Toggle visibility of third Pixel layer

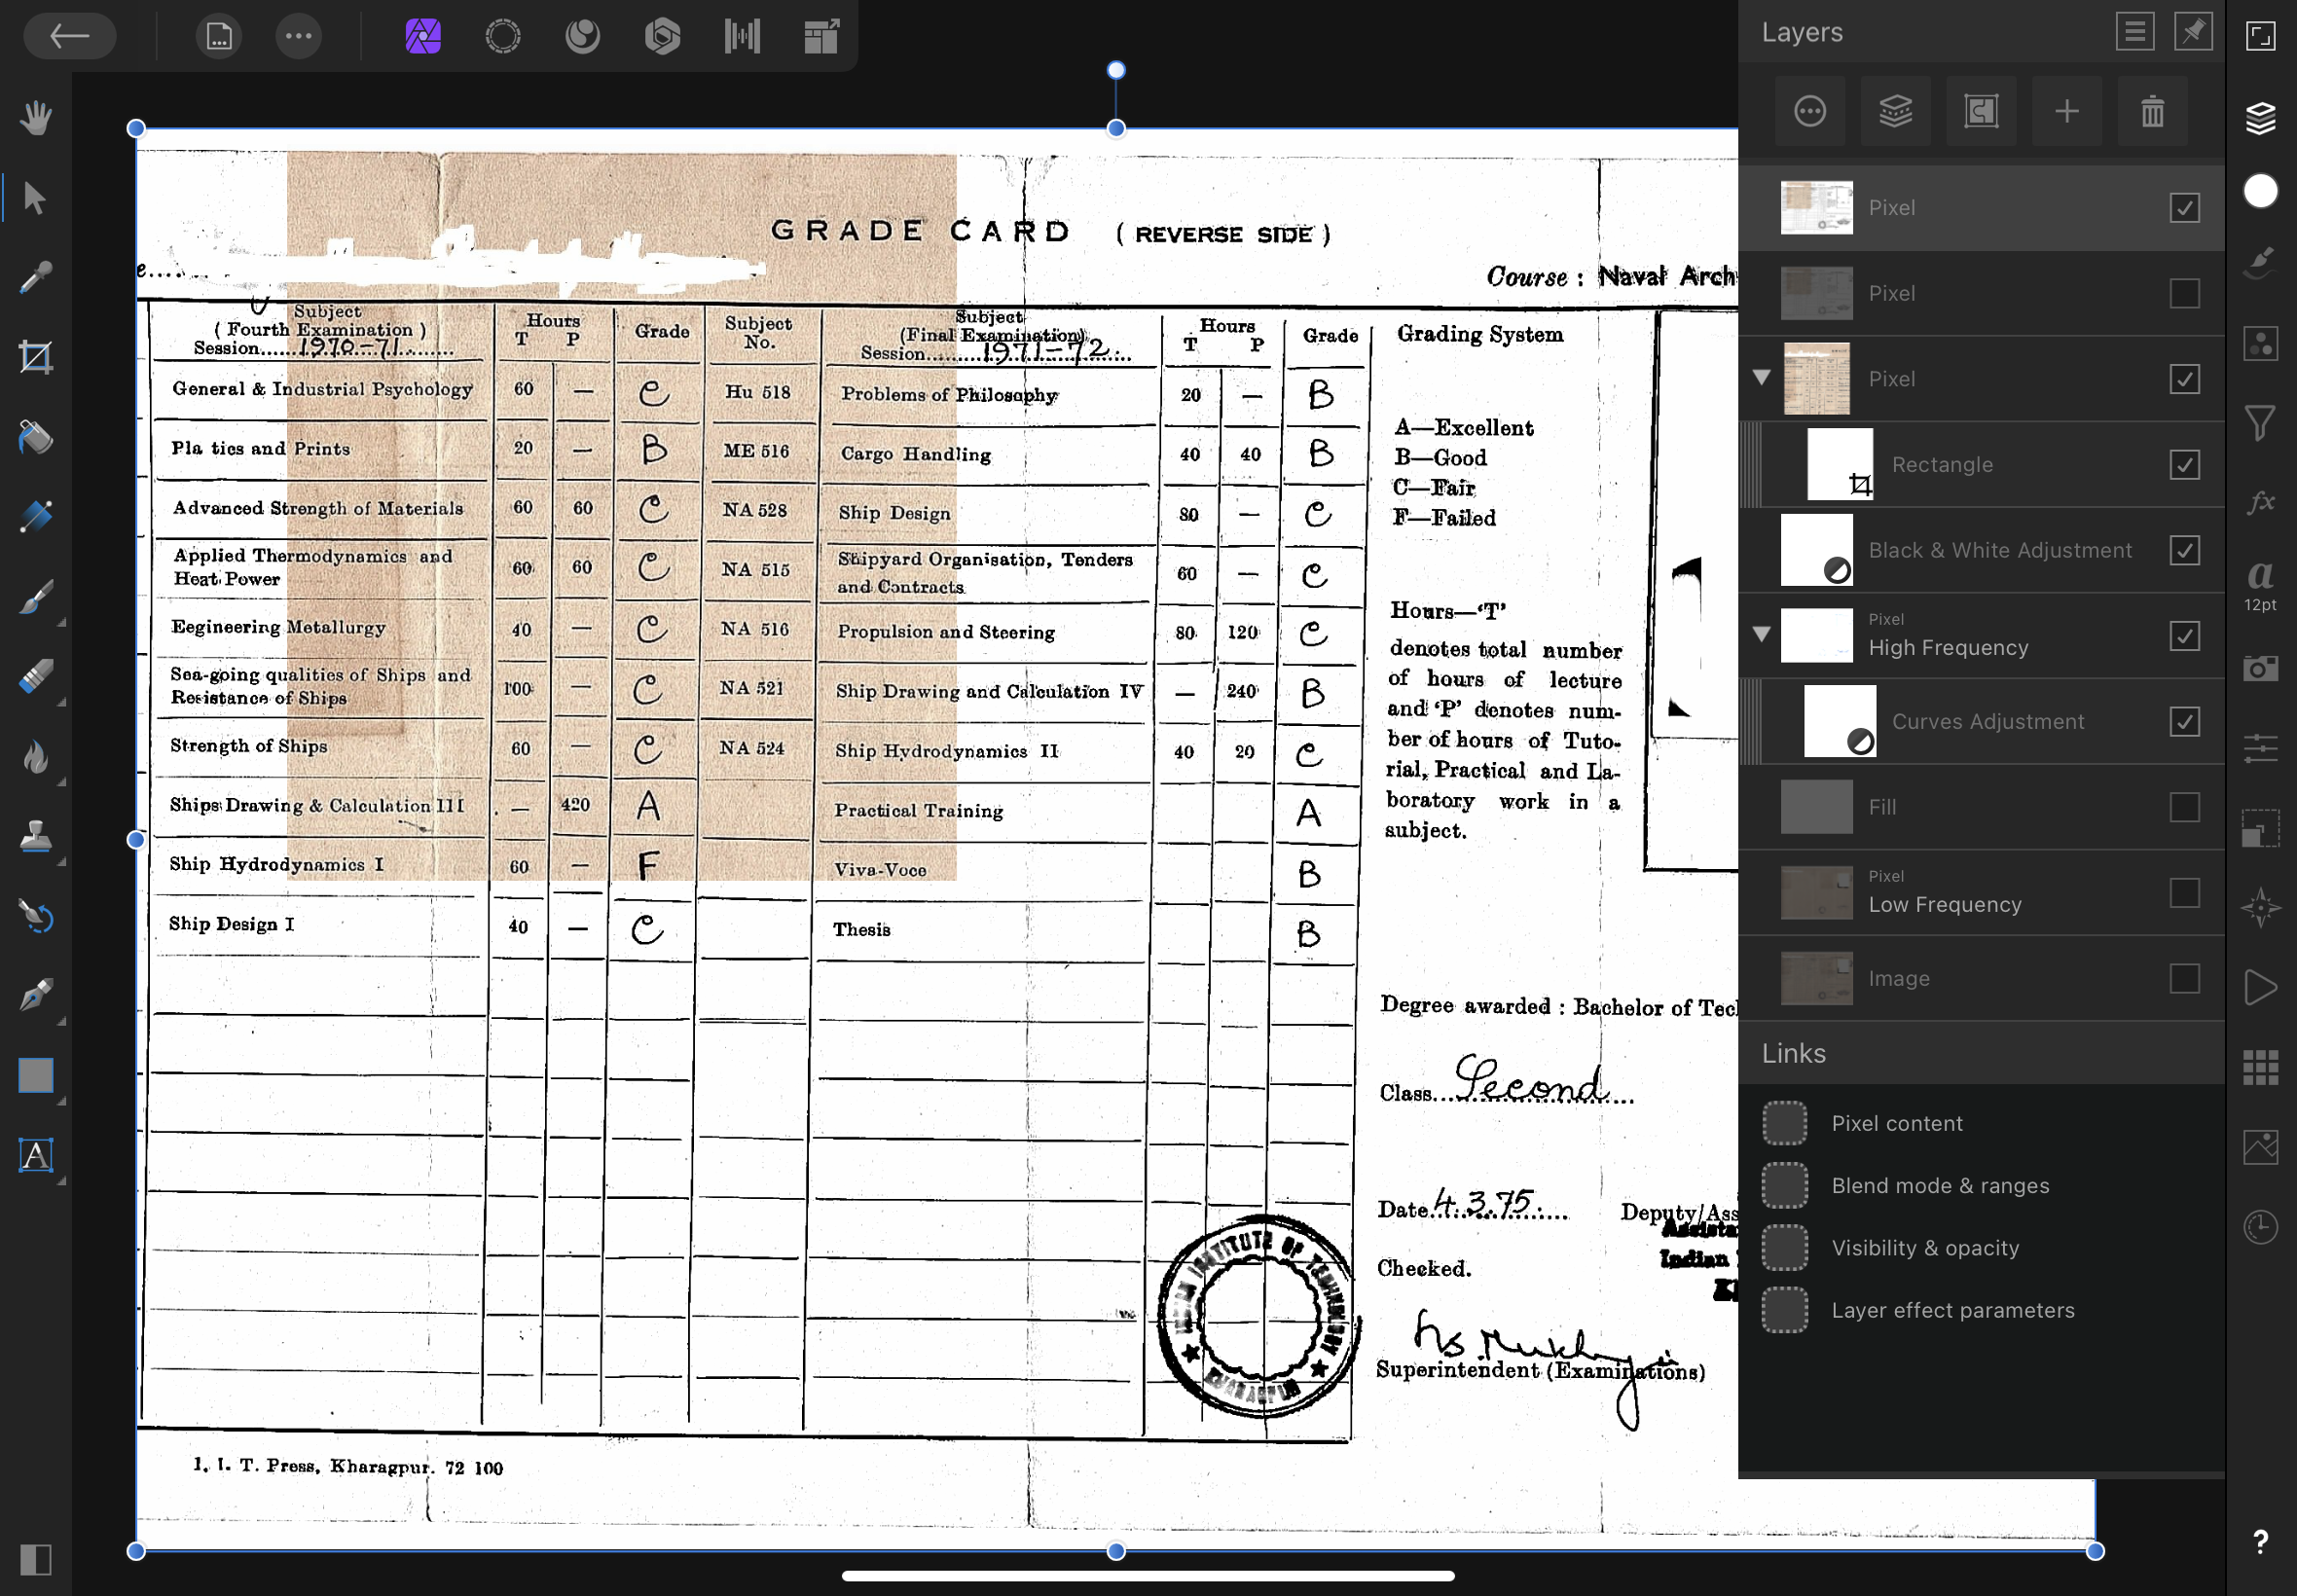point(2185,379)
